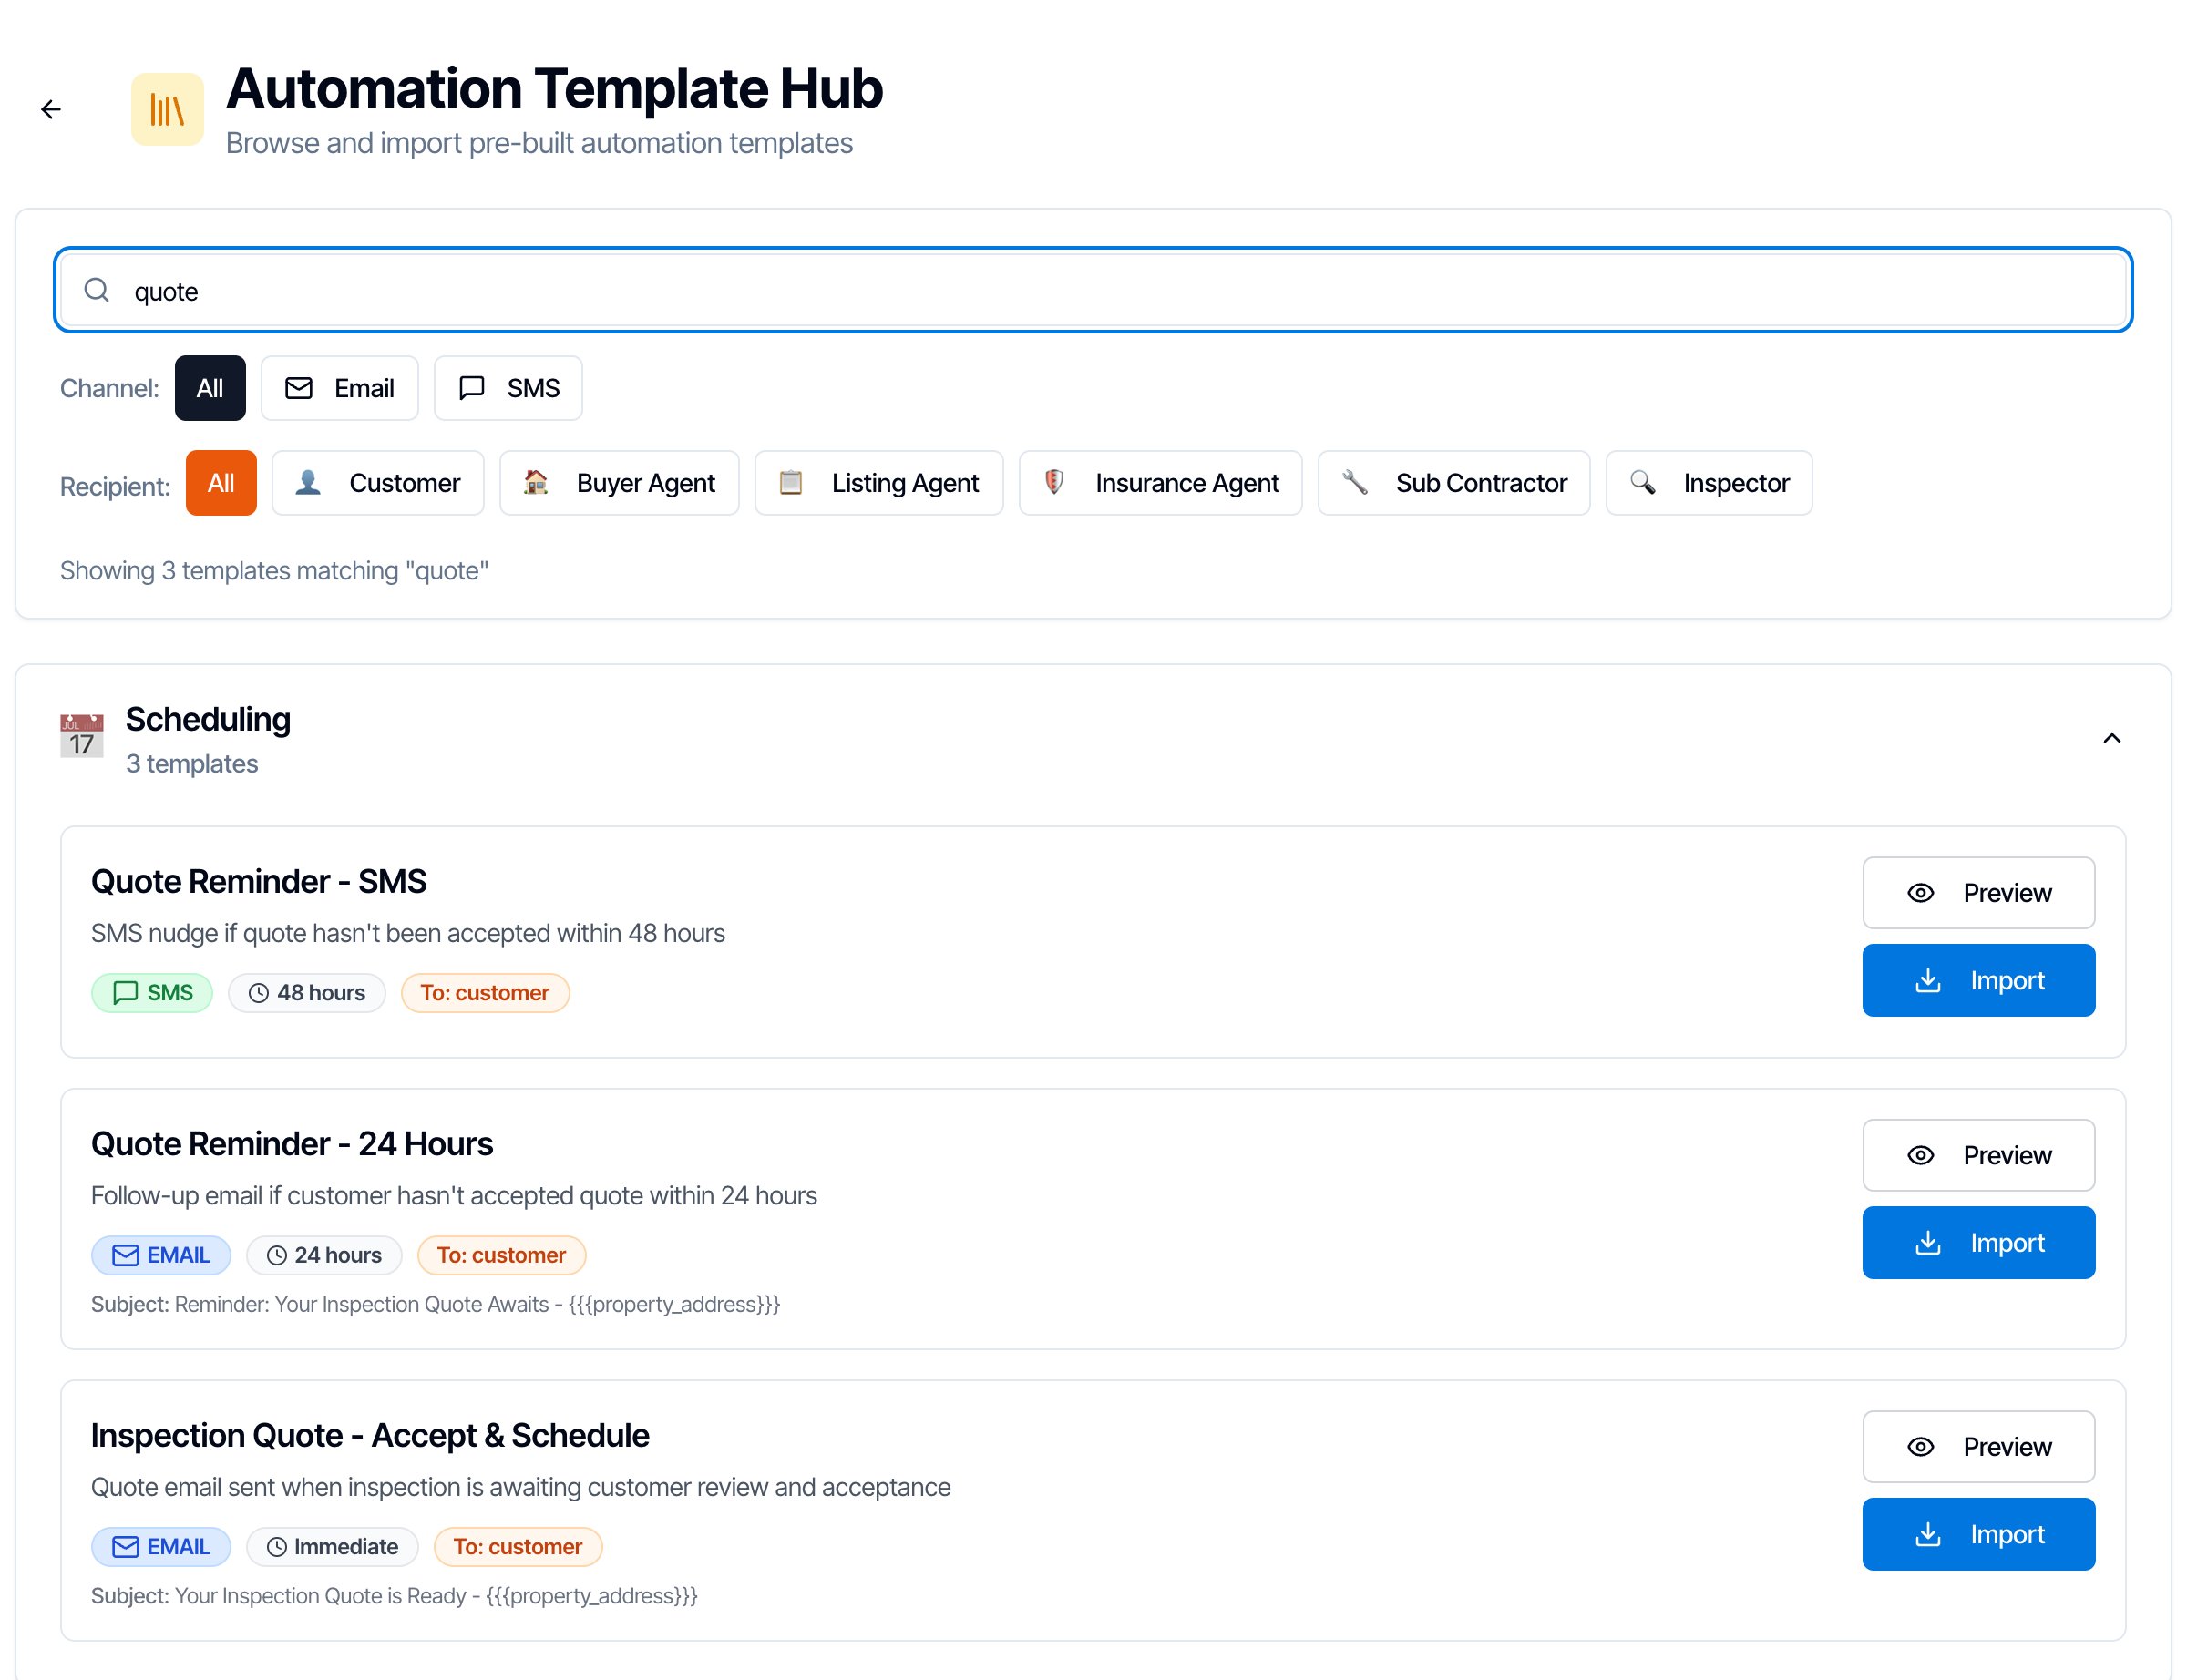The height and width of the screenshot is (1680, 2187).
Task: Import the Quote Reminder - 24 Hours template
Action: pos(1978,1243)
